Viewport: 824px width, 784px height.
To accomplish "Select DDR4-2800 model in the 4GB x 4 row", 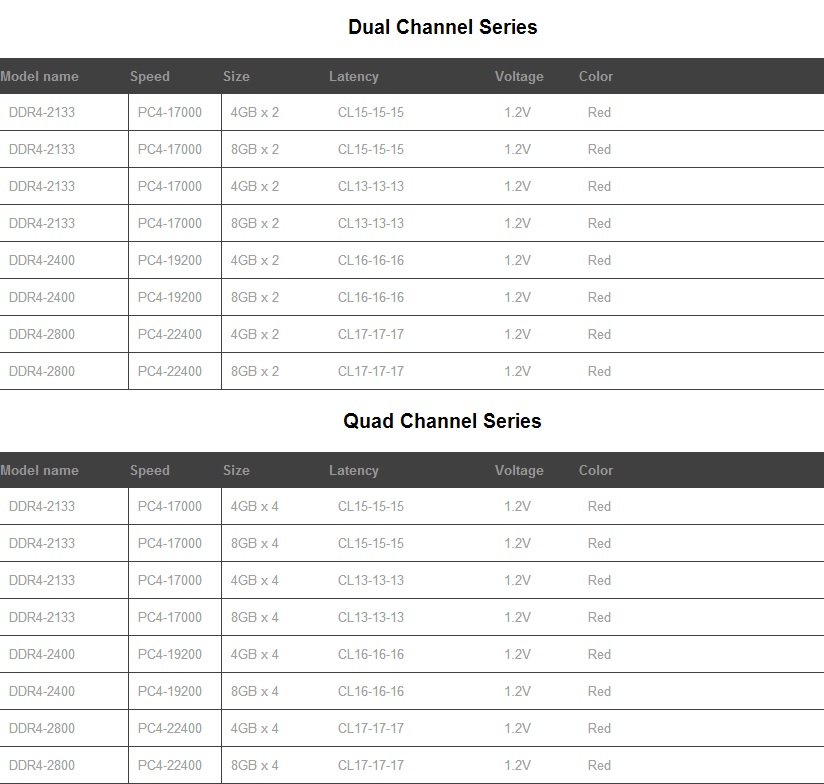I will click(42, 728).
